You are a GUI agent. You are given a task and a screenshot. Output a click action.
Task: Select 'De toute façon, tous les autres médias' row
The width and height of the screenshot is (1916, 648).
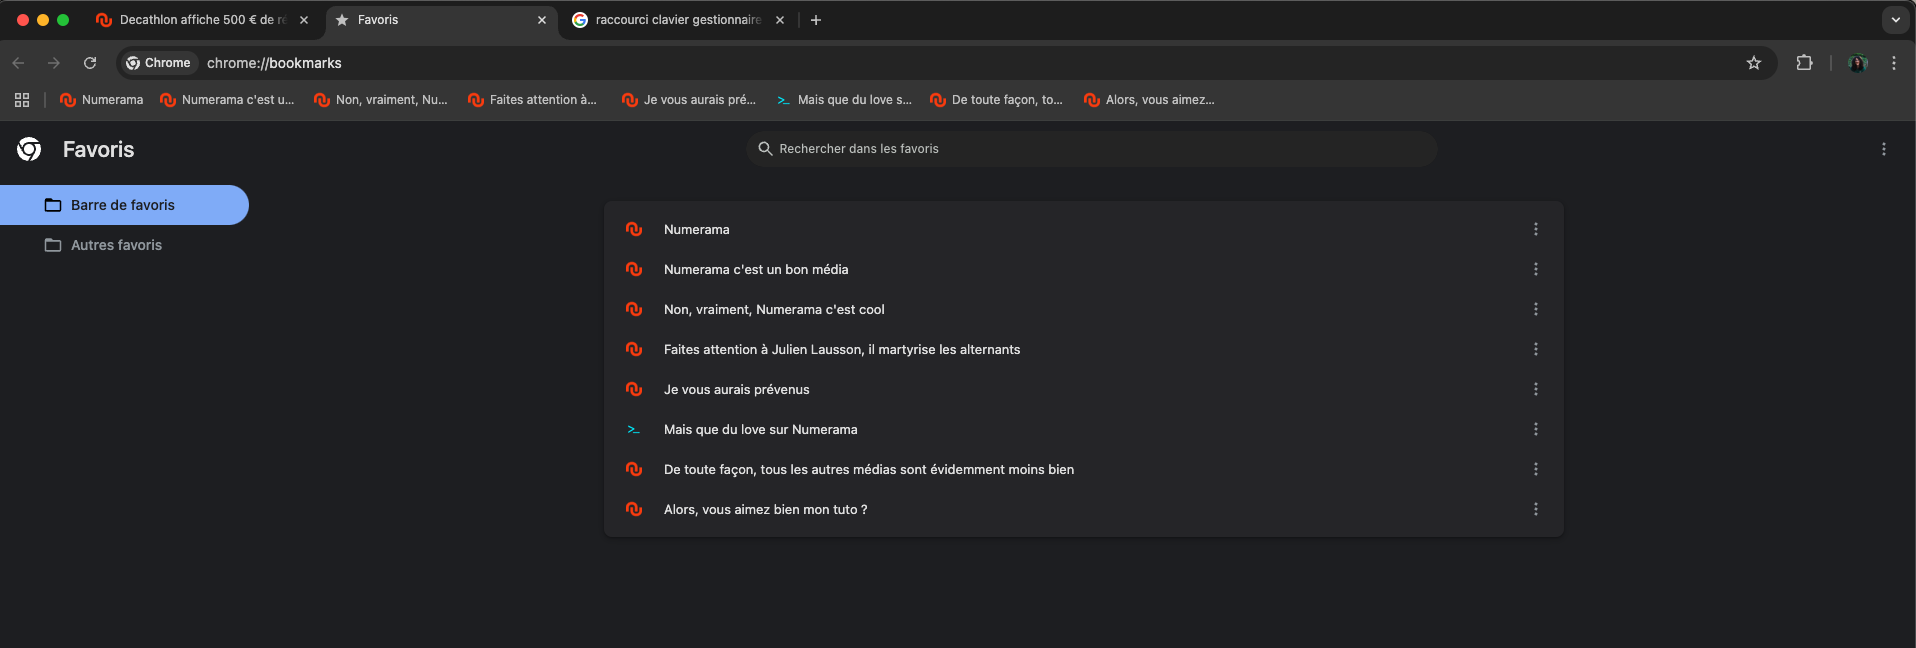click(1084, 469)
